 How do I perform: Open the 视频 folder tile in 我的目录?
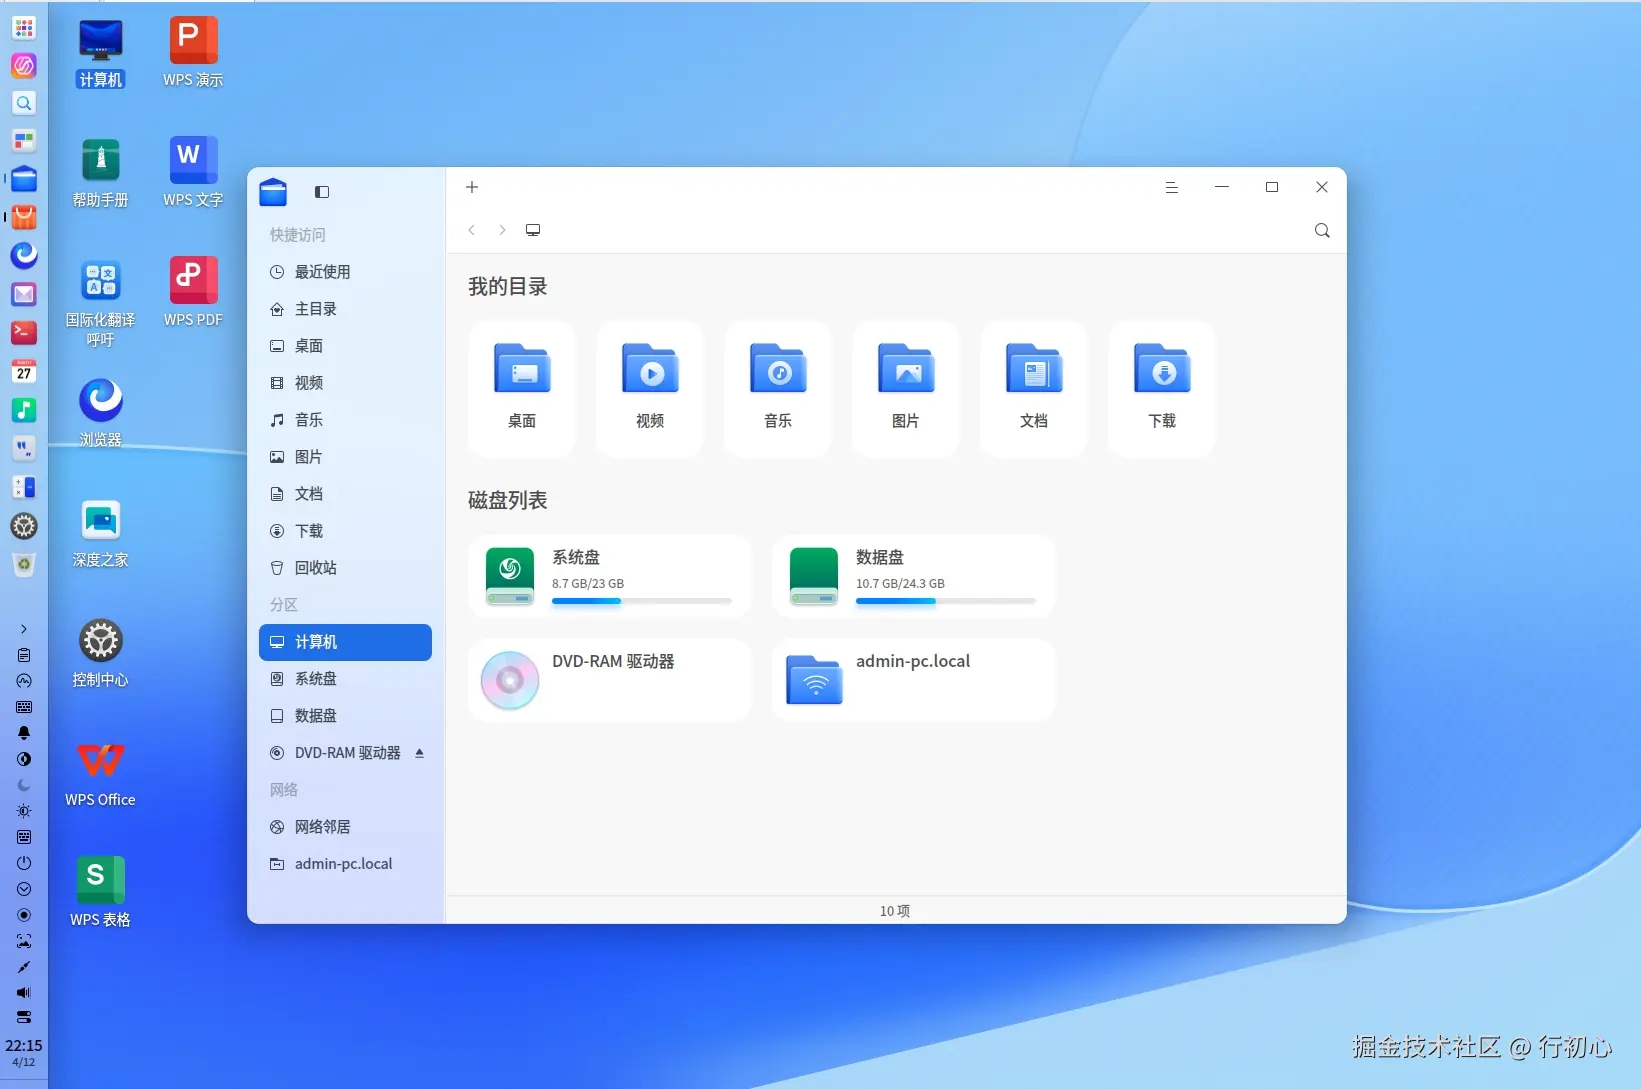[650, 388]
